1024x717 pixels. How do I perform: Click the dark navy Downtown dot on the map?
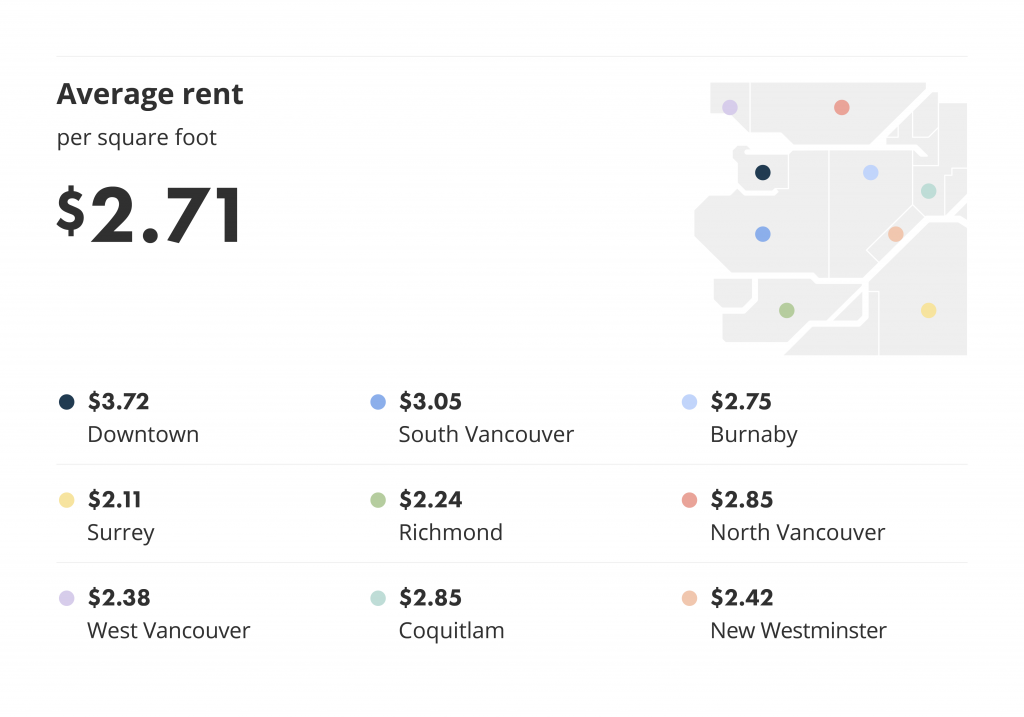762,172
